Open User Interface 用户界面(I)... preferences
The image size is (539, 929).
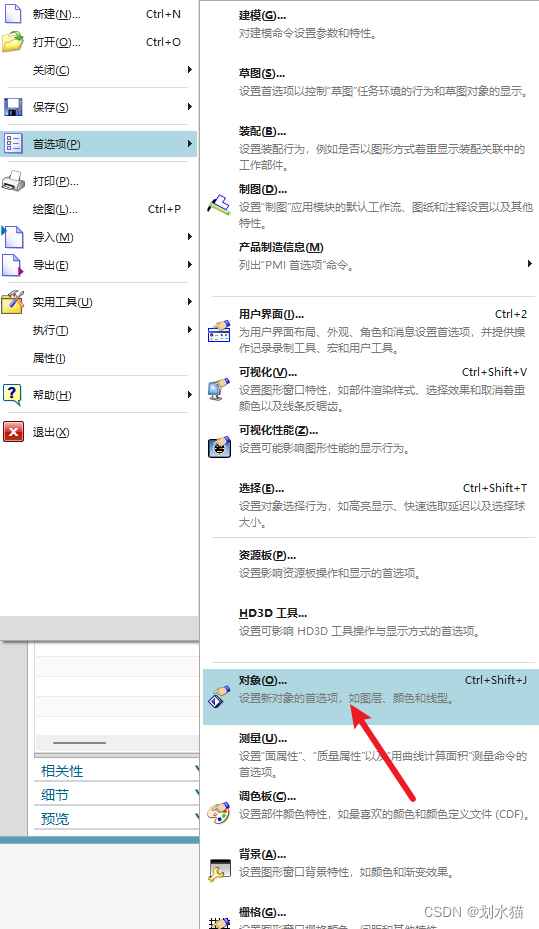(370, 331)
